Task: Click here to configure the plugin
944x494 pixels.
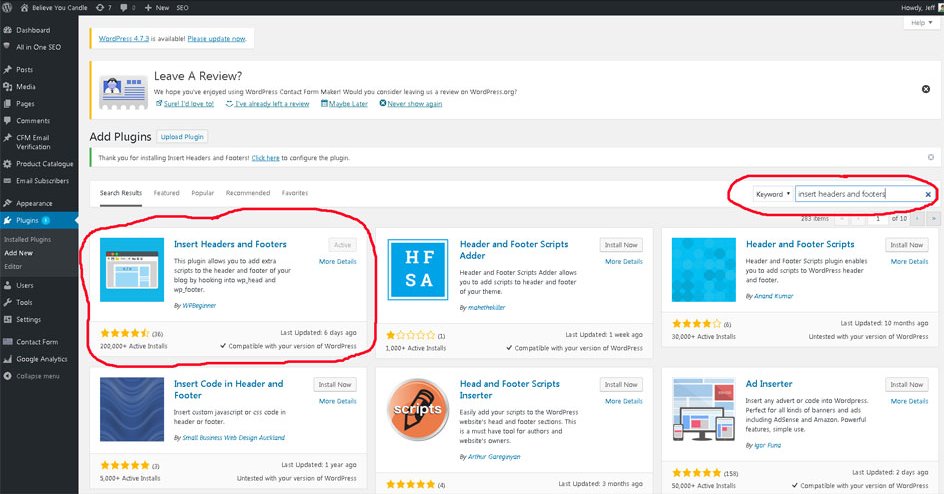Action: tap(266, 158)
